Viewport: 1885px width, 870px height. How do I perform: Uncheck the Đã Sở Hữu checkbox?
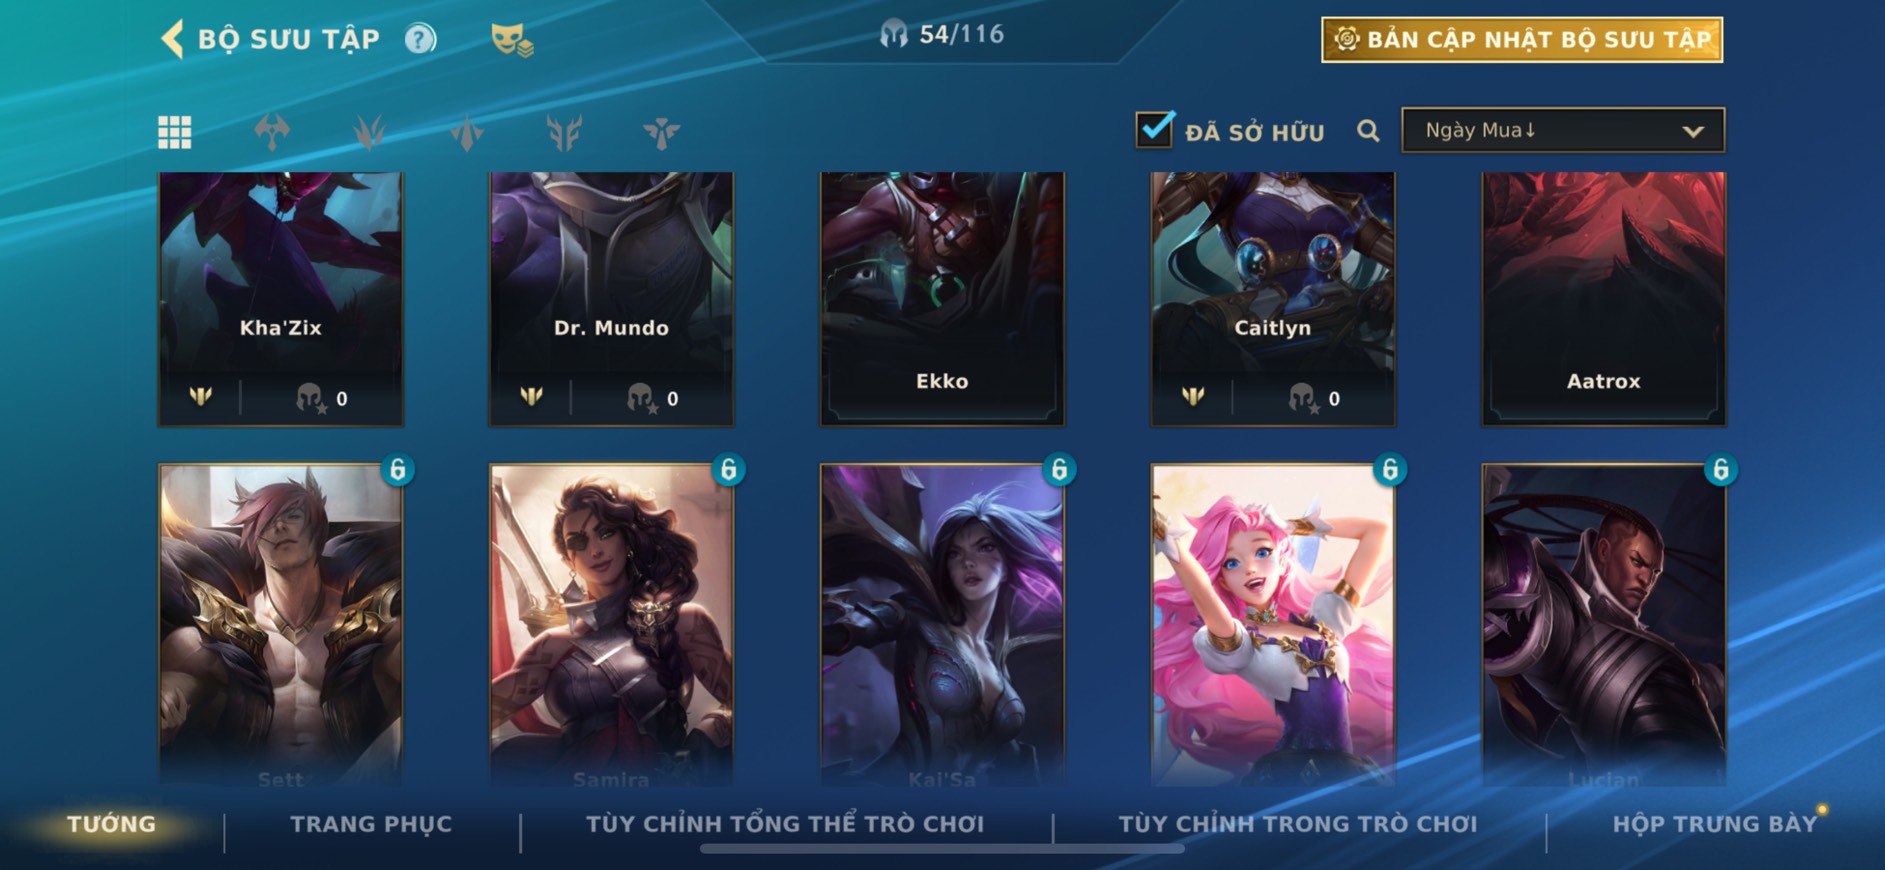tap(1154, 129)
